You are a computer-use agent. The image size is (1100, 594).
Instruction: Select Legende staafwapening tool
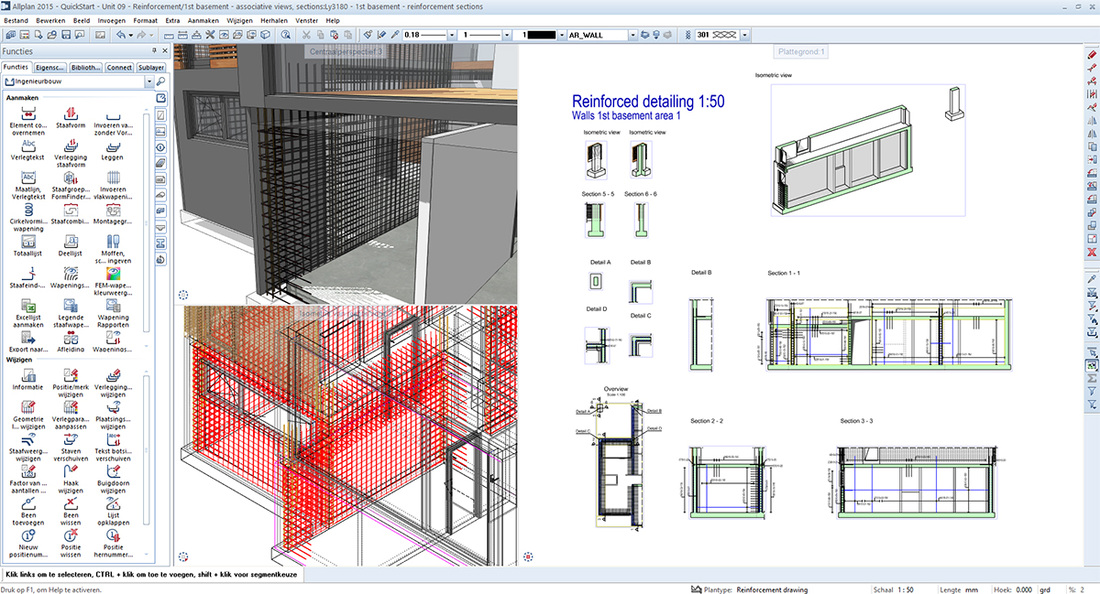coord(70,312)
